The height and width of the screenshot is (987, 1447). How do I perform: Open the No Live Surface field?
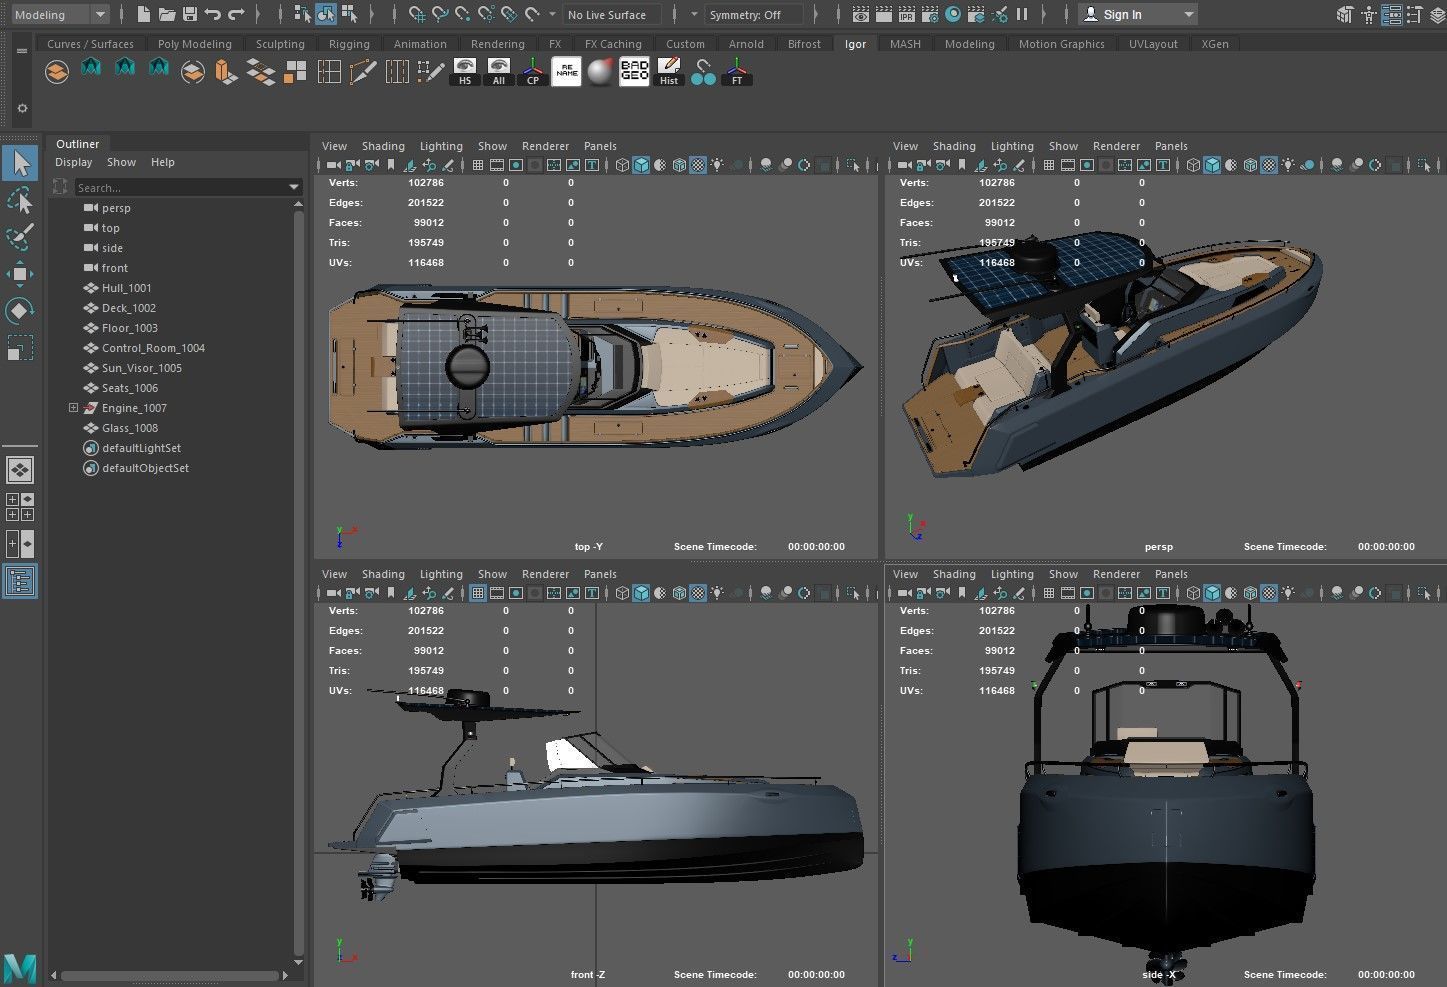(611, 15)
